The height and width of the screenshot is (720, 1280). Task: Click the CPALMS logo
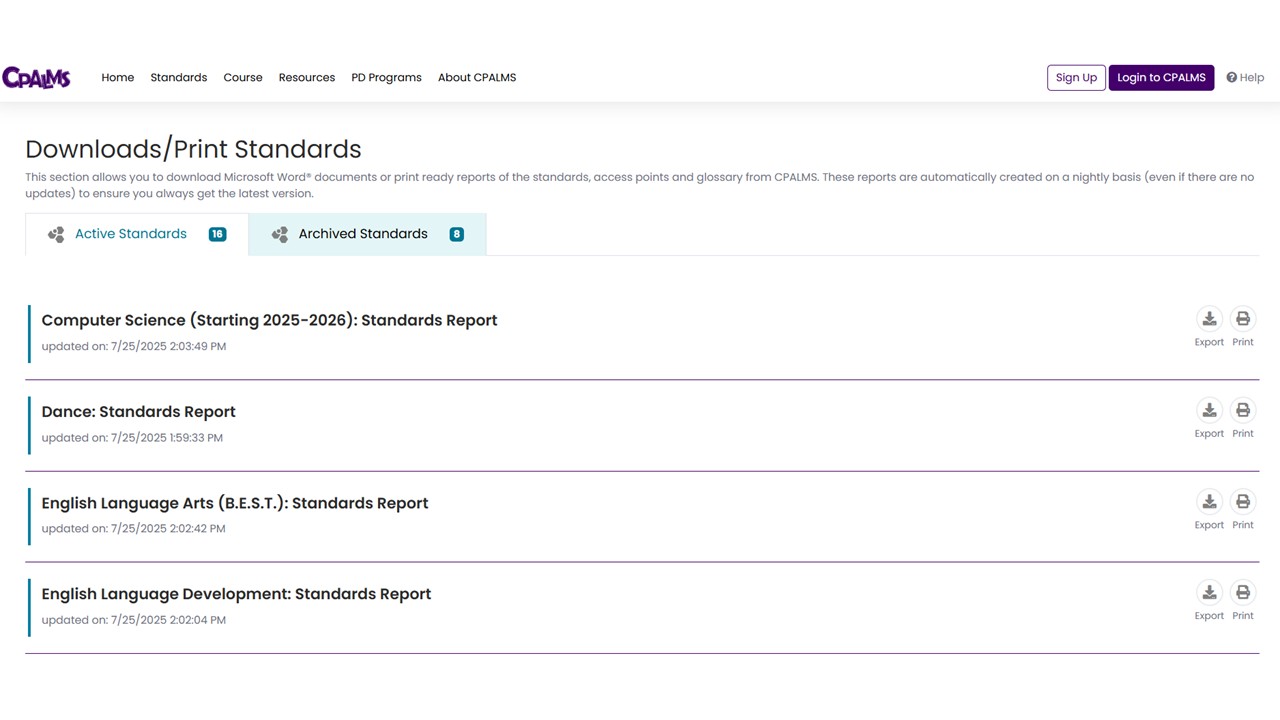pos(36,77)
